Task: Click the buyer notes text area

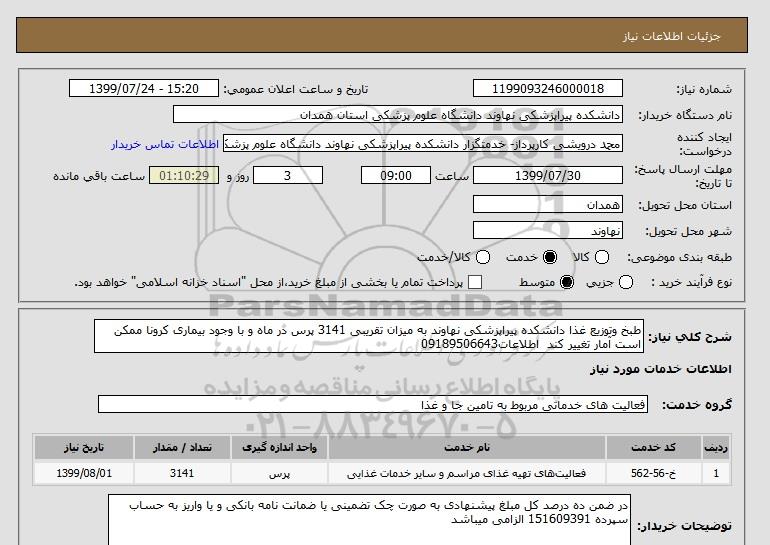Action: coord(369,520)
